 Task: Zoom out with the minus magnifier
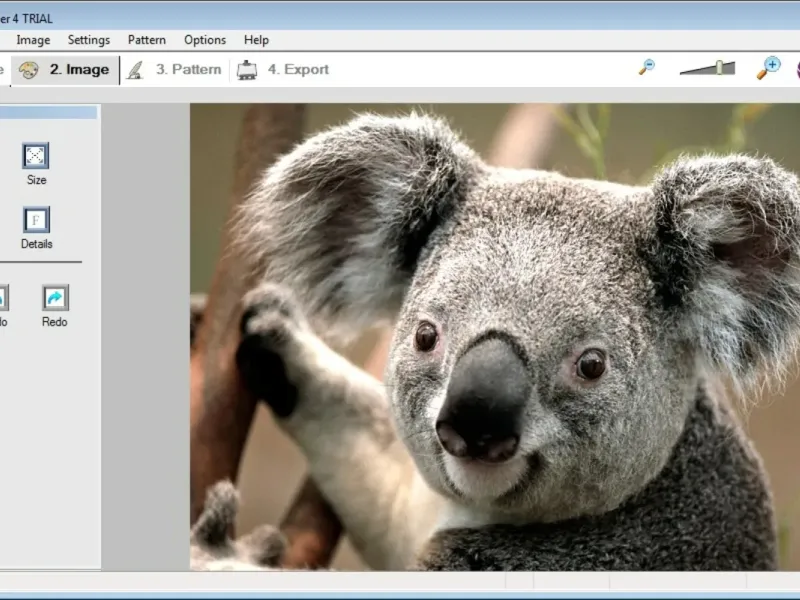coord(647,68)
